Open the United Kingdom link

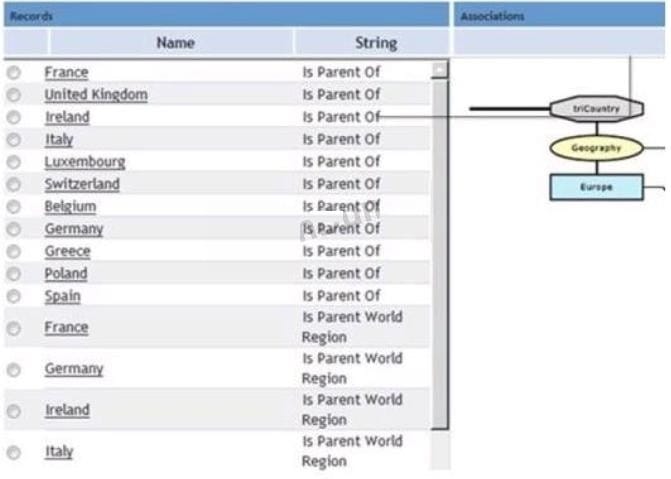[x=95, y=95]
